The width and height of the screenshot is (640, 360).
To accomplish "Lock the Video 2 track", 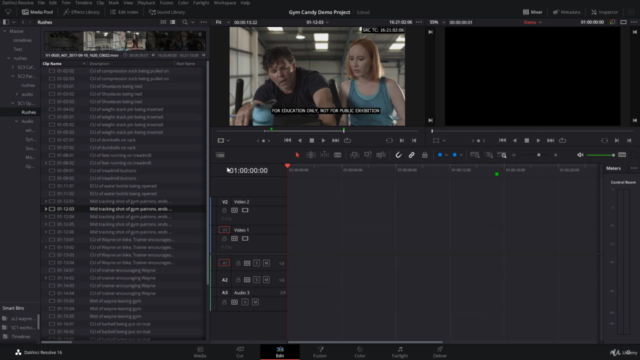I will [x=224, y=210].
